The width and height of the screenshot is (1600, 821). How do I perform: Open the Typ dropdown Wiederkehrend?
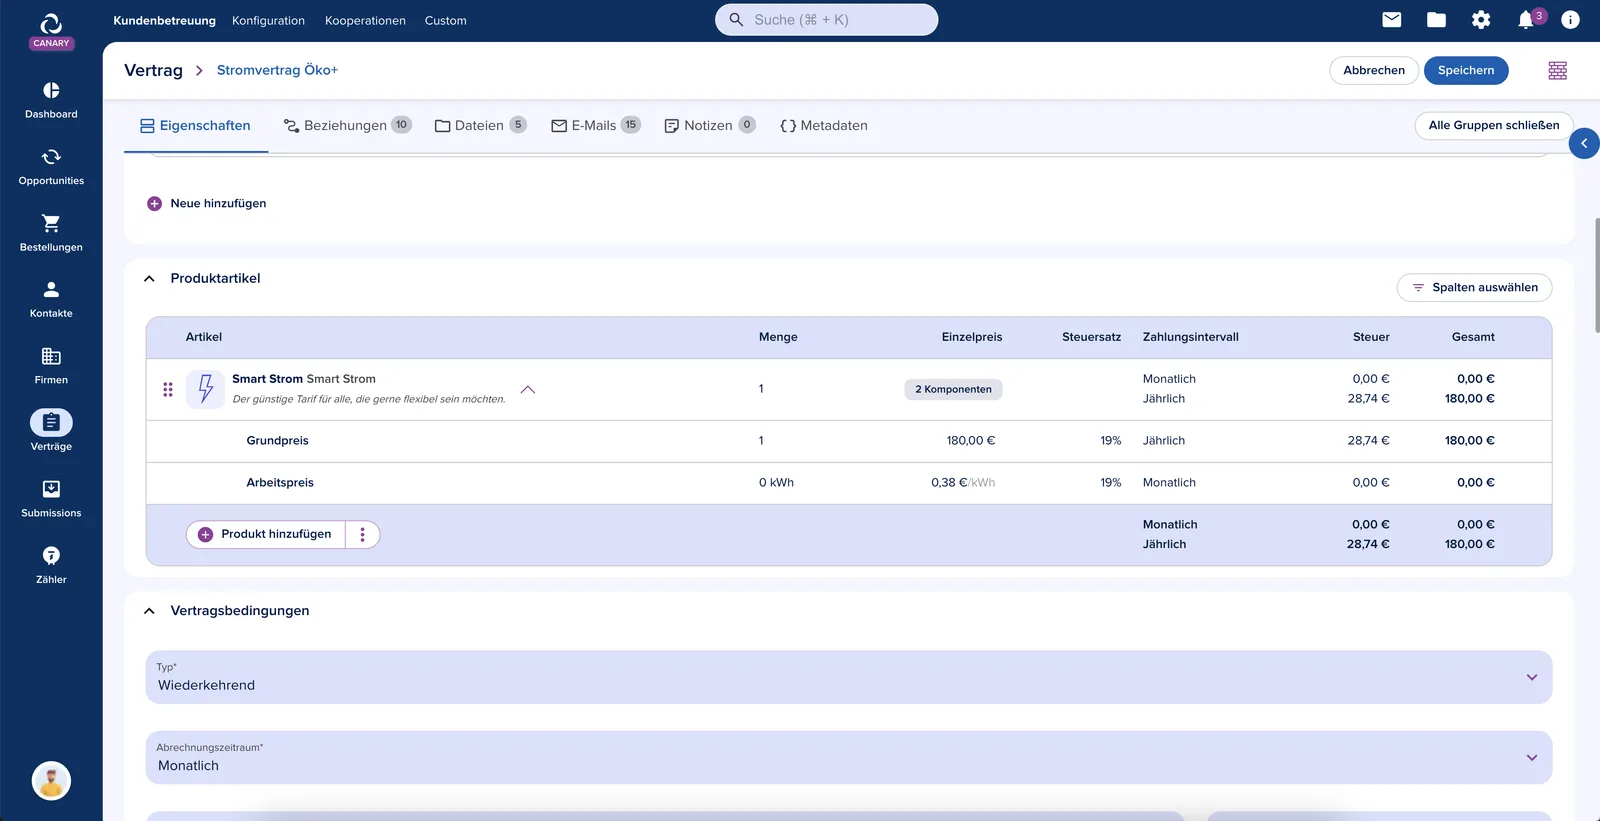coord(848,677)
